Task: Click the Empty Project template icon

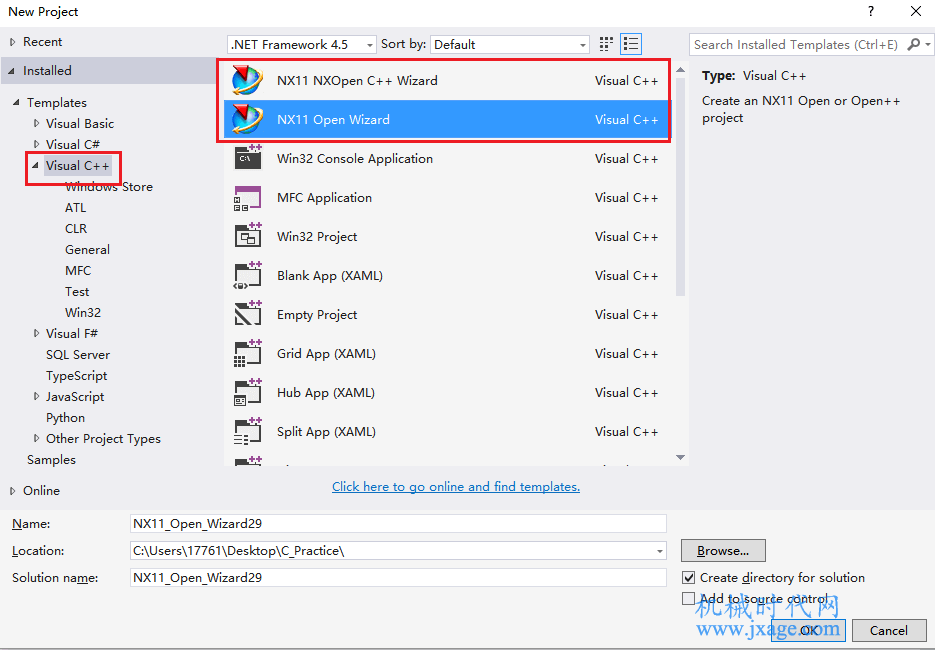Action: coord(248,314)
